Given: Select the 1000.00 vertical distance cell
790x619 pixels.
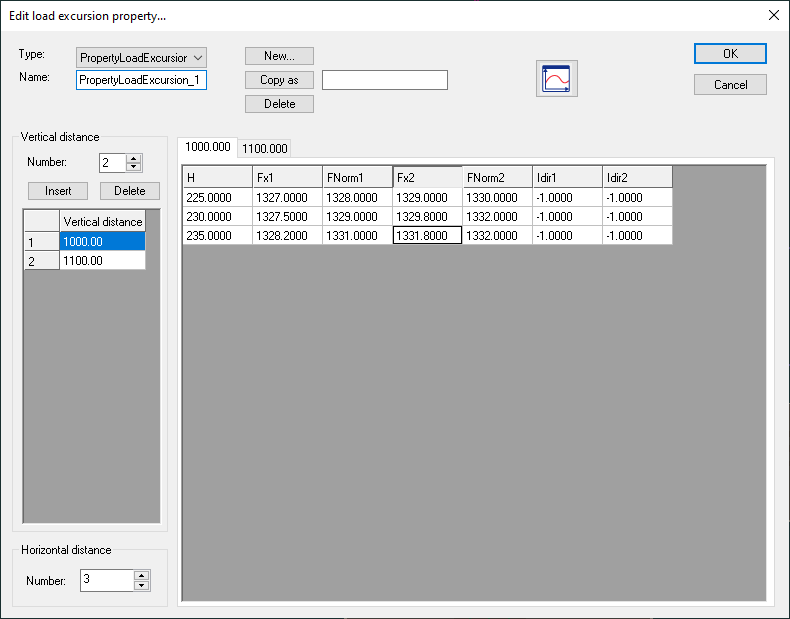Looking at the screenshot, I should 102,241.
